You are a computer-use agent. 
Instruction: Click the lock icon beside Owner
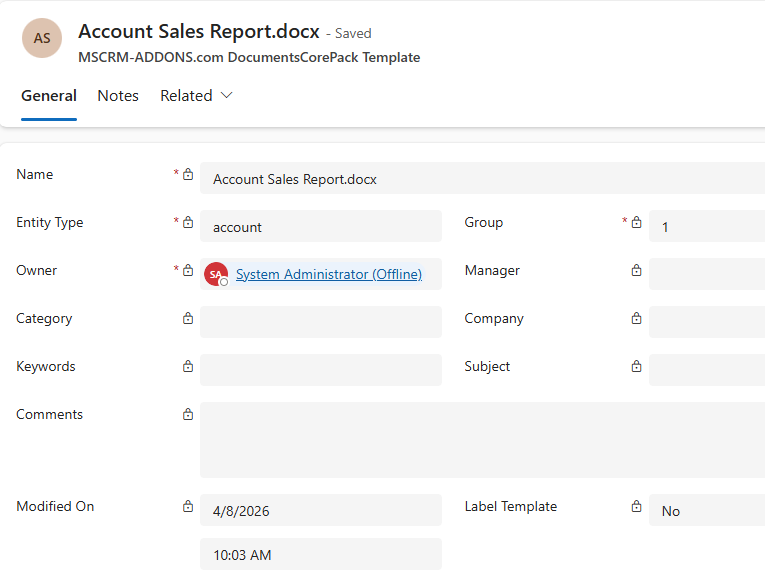pyautogui.click(x=188, y=271)
